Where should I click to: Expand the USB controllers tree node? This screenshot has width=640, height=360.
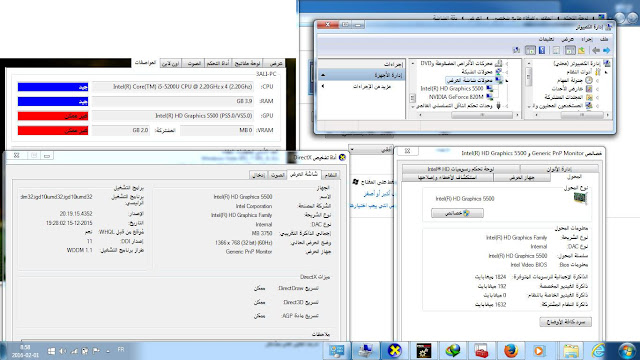pos(507,106)
